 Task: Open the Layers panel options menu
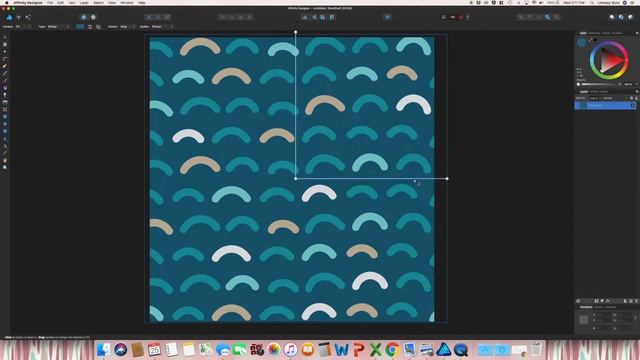pyautogui.click(x=637, y=91)
